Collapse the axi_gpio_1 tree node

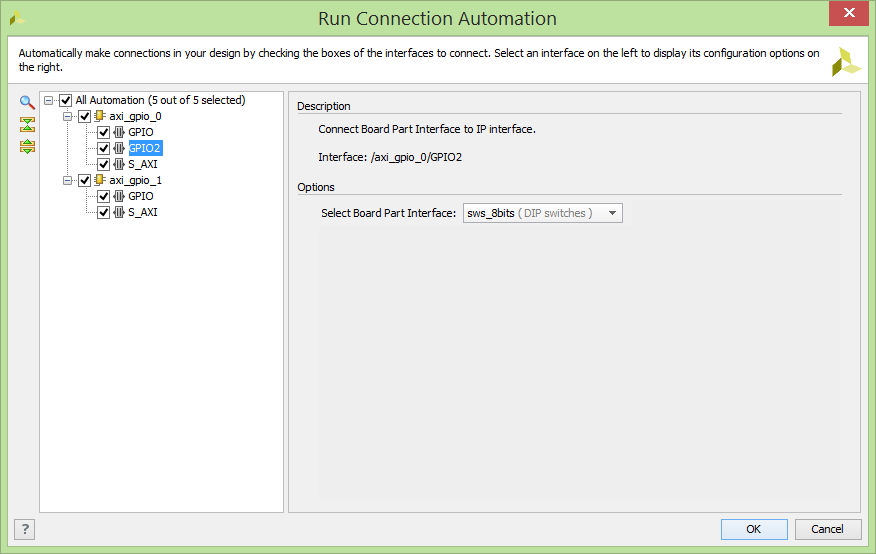point(68,180)
